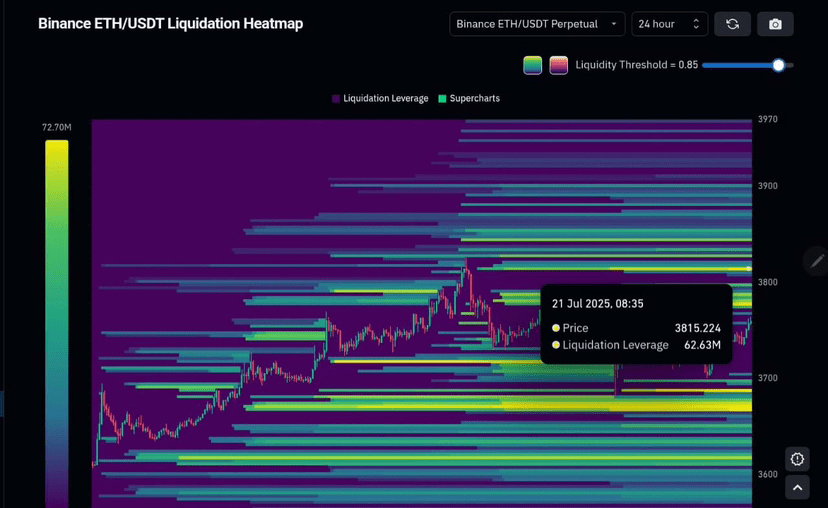Open the Binance ETH/USDT Perpetual dropdown
The height and width of the screenshot is (508, 828).
[x=537, y=24]
